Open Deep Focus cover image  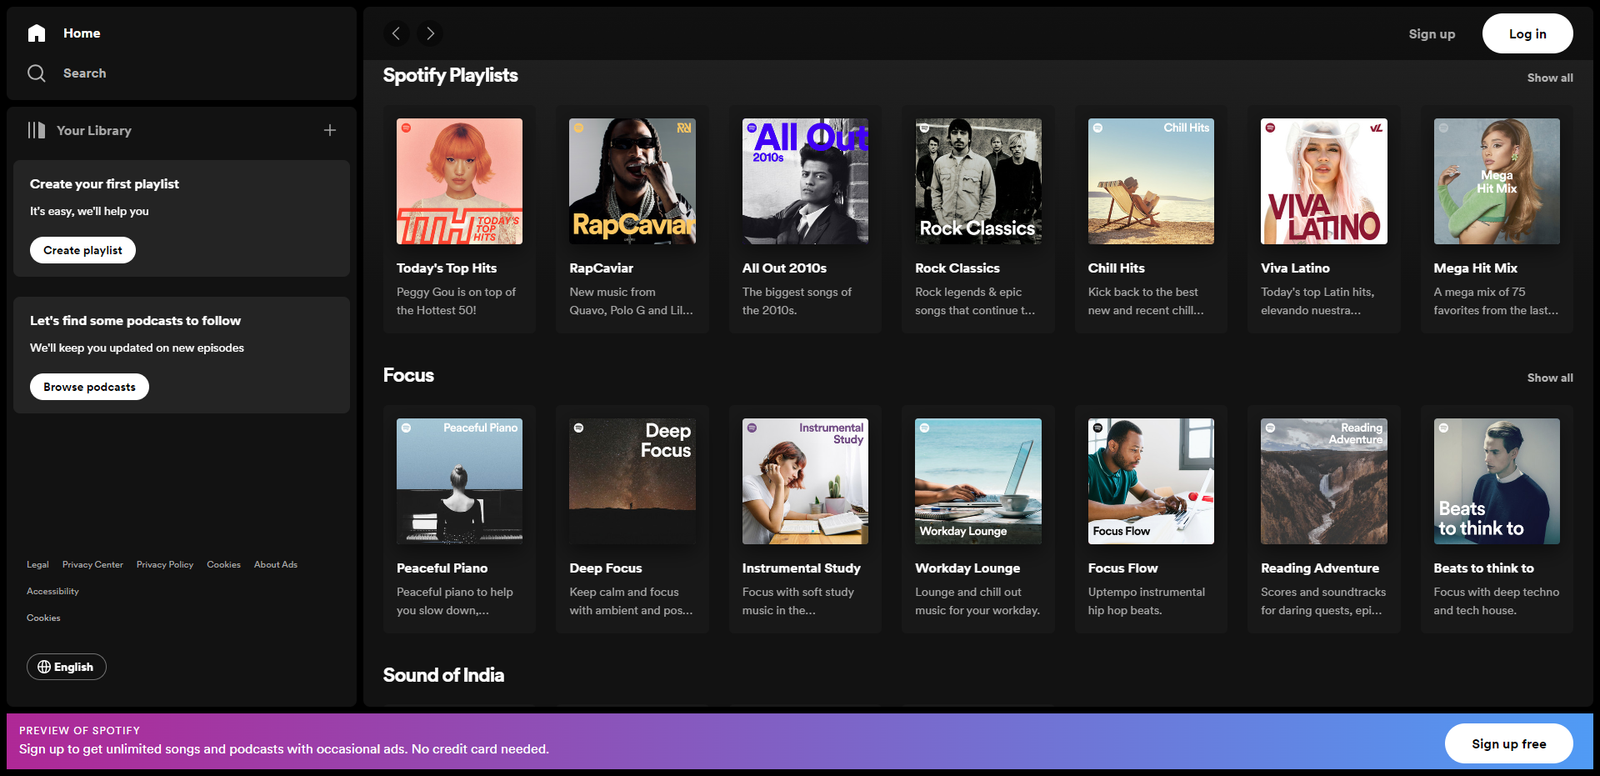coord(633,481)
